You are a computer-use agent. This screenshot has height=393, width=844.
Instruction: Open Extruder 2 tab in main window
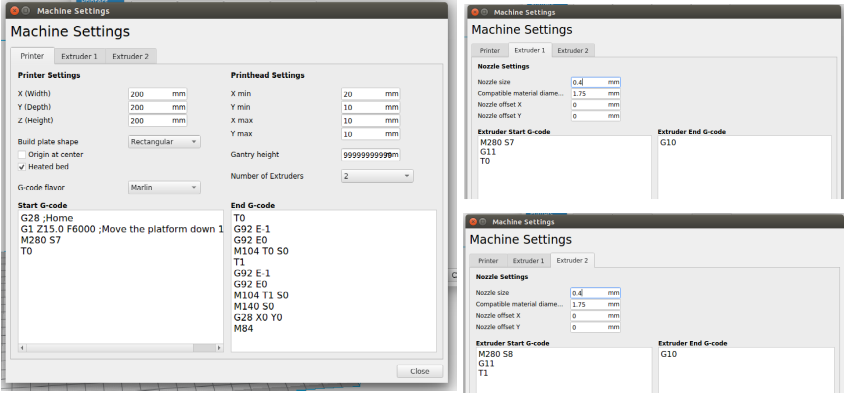click(131, 56)
